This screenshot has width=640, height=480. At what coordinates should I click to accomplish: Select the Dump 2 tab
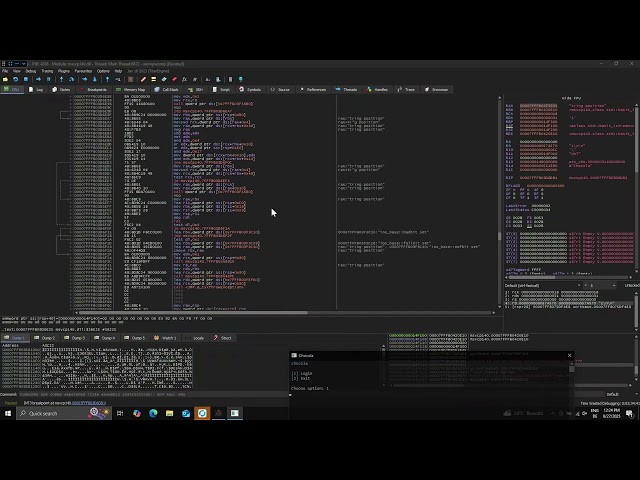(x=44, y=338)
